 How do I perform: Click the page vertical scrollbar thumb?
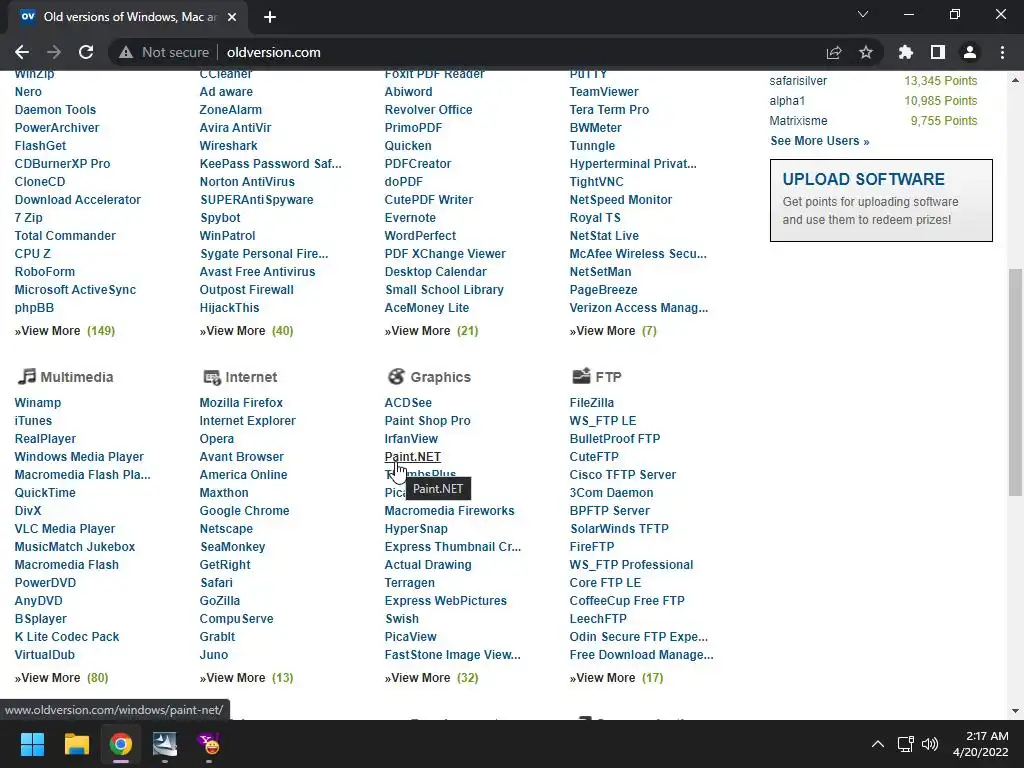point(1015,382)
